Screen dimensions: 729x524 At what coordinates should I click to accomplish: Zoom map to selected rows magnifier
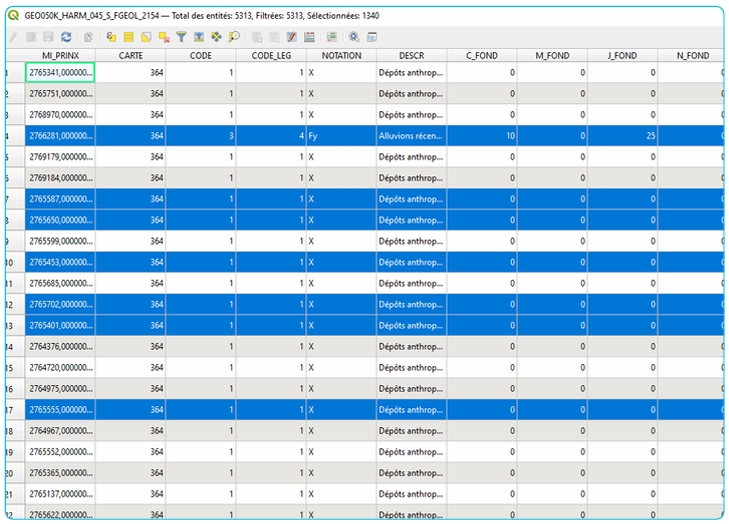point(234,37)
